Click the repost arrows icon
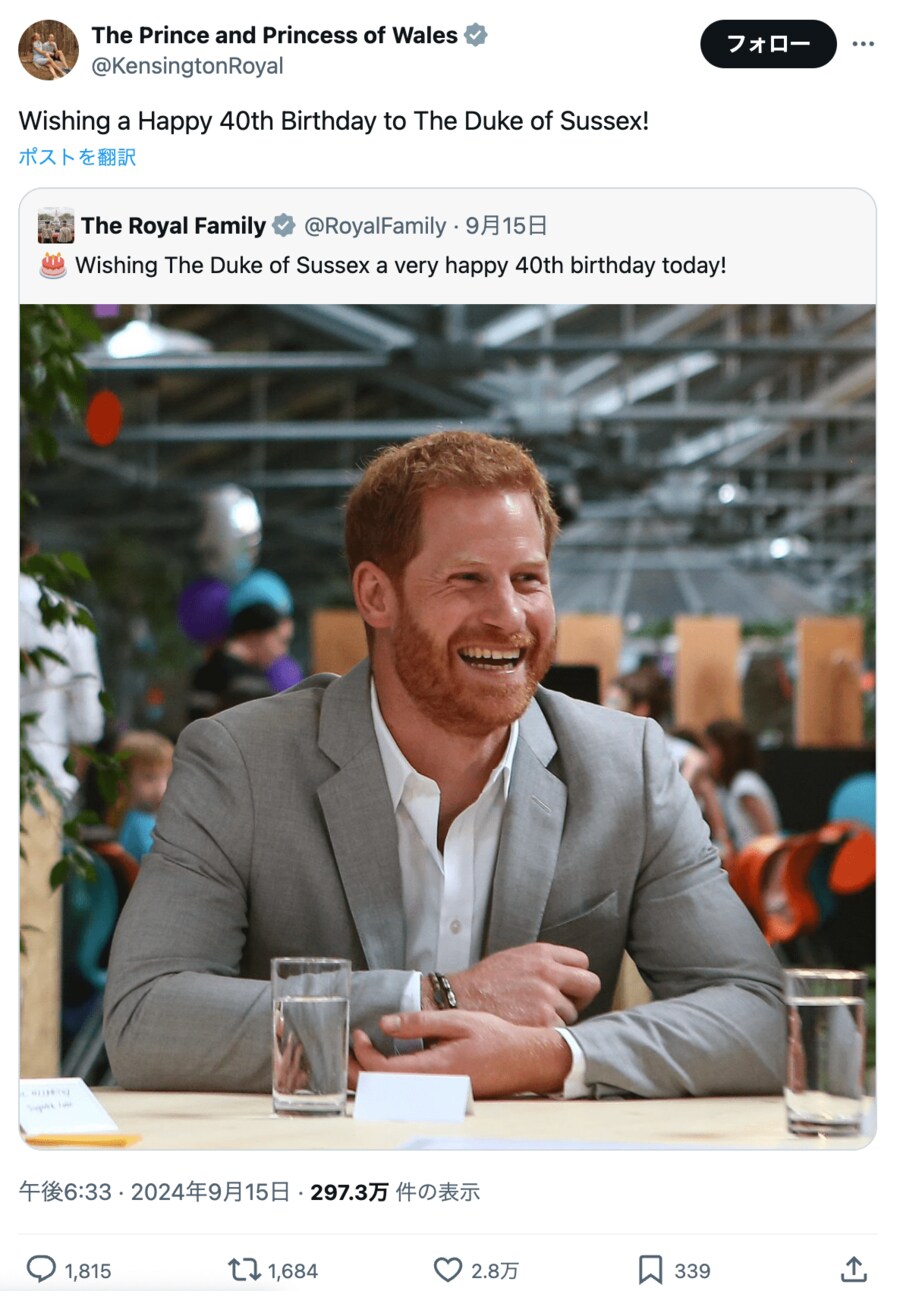The width and height of the screenshot is (900, 1291). [x=244, y=1269]
